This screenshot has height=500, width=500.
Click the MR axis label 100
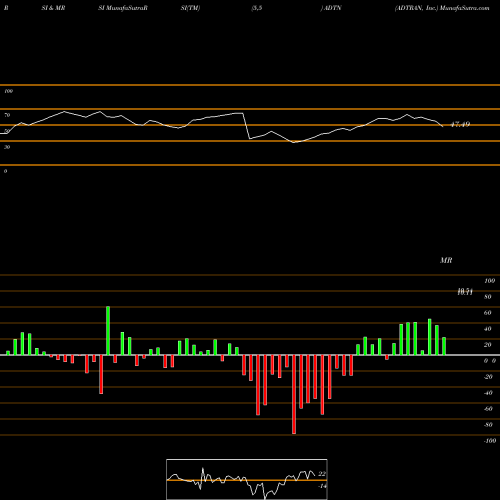(x=489, y=281)
